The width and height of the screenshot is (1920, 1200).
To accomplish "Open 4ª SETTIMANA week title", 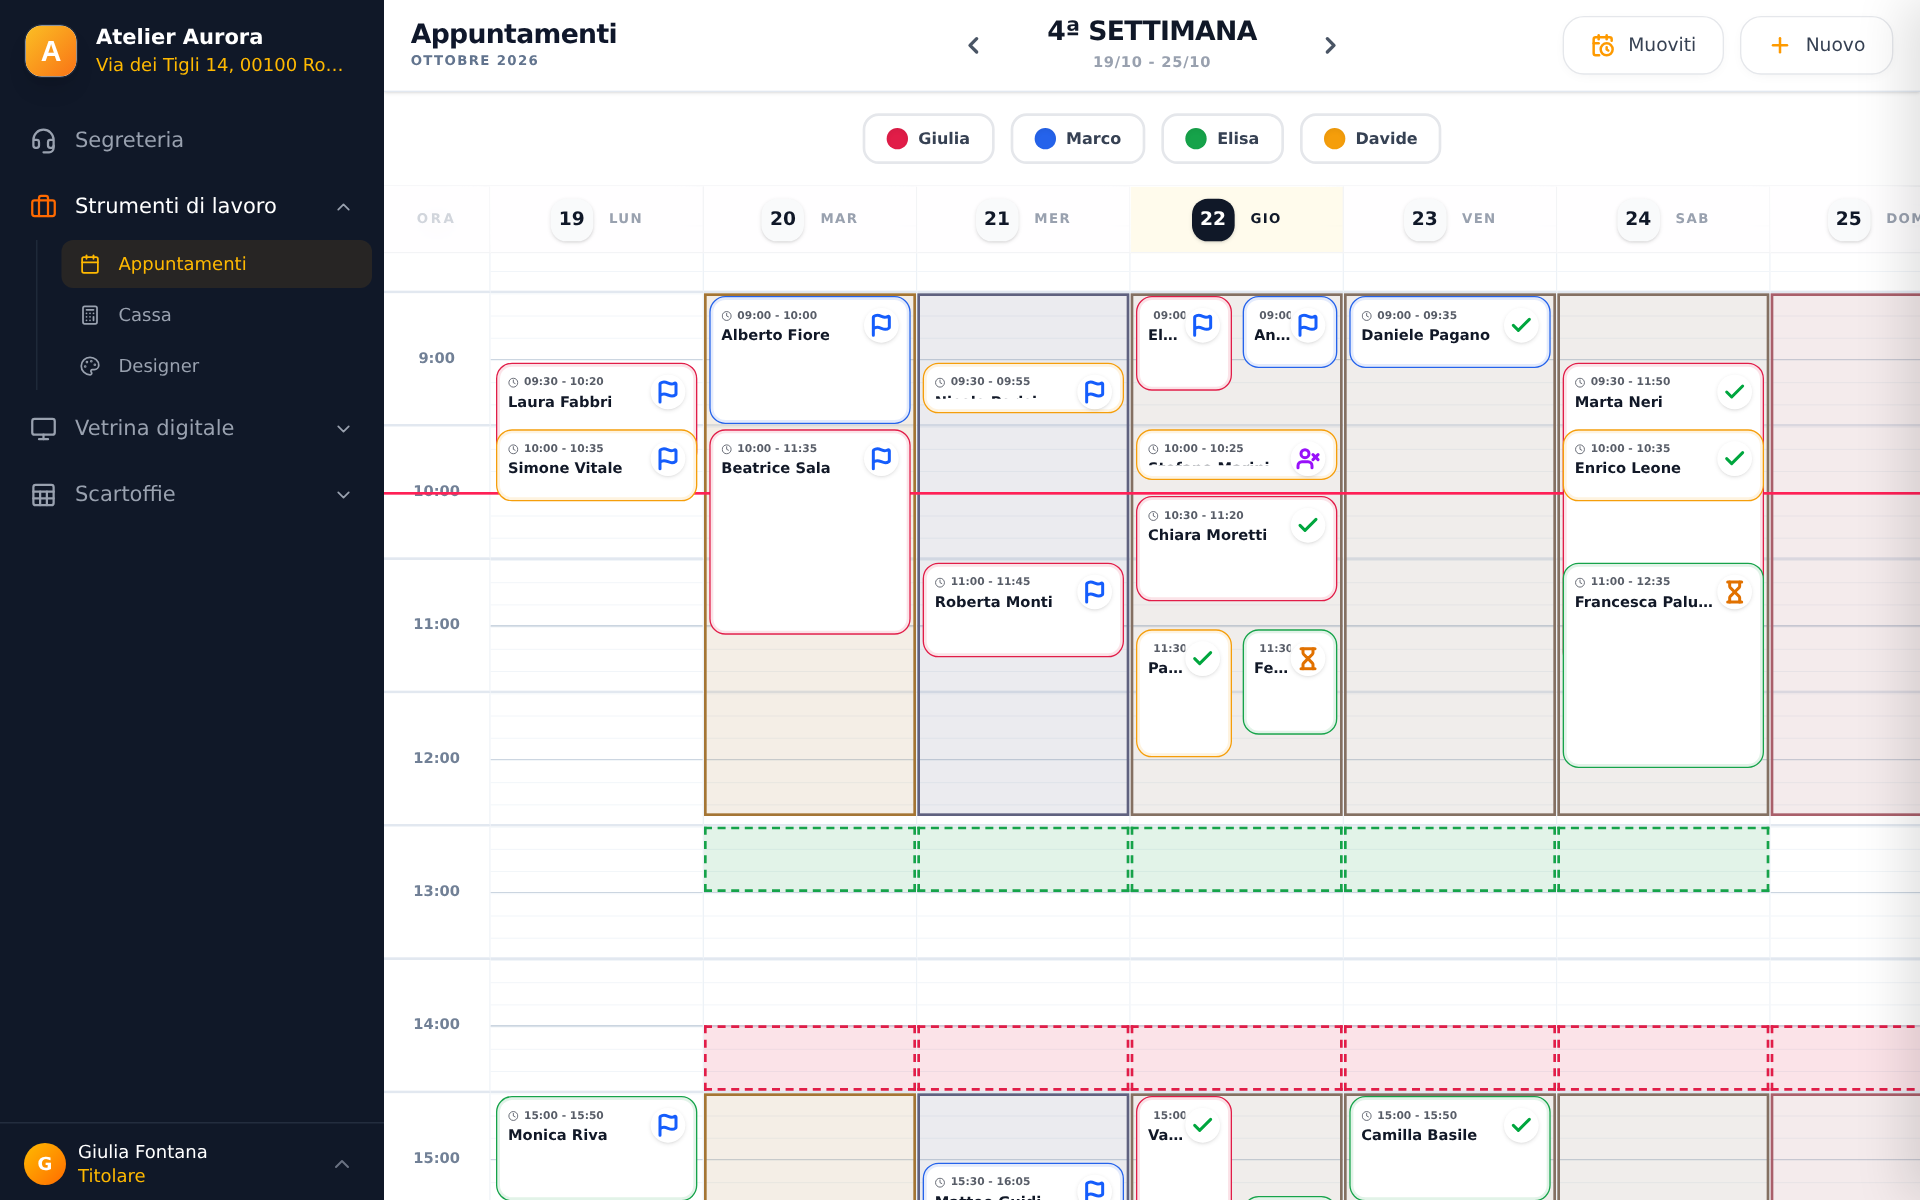I will [1152, 31].
